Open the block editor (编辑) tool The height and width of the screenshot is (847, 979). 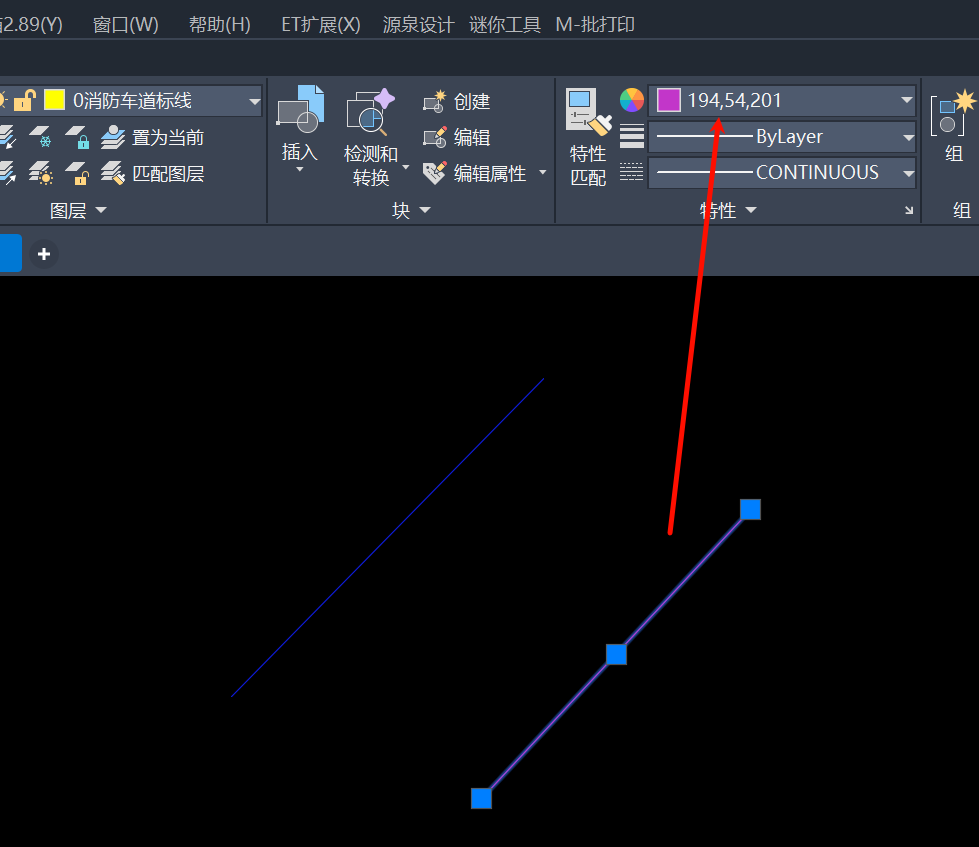click(x=435, y=137)
